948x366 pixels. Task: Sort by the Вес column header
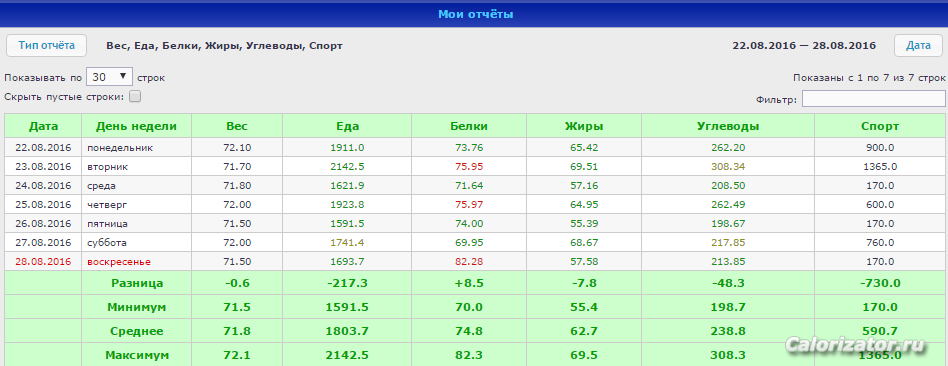[x=237, y=126]
